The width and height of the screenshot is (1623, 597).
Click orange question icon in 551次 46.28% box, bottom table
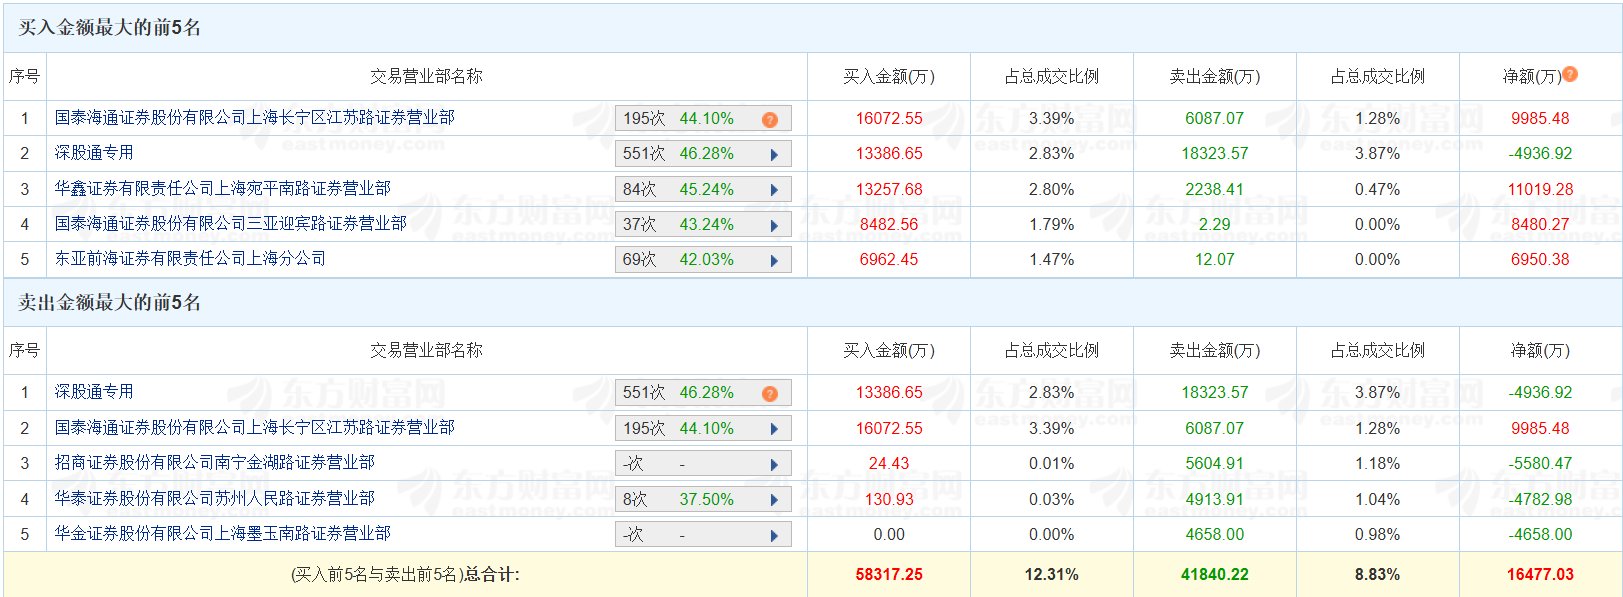point(769,394)
